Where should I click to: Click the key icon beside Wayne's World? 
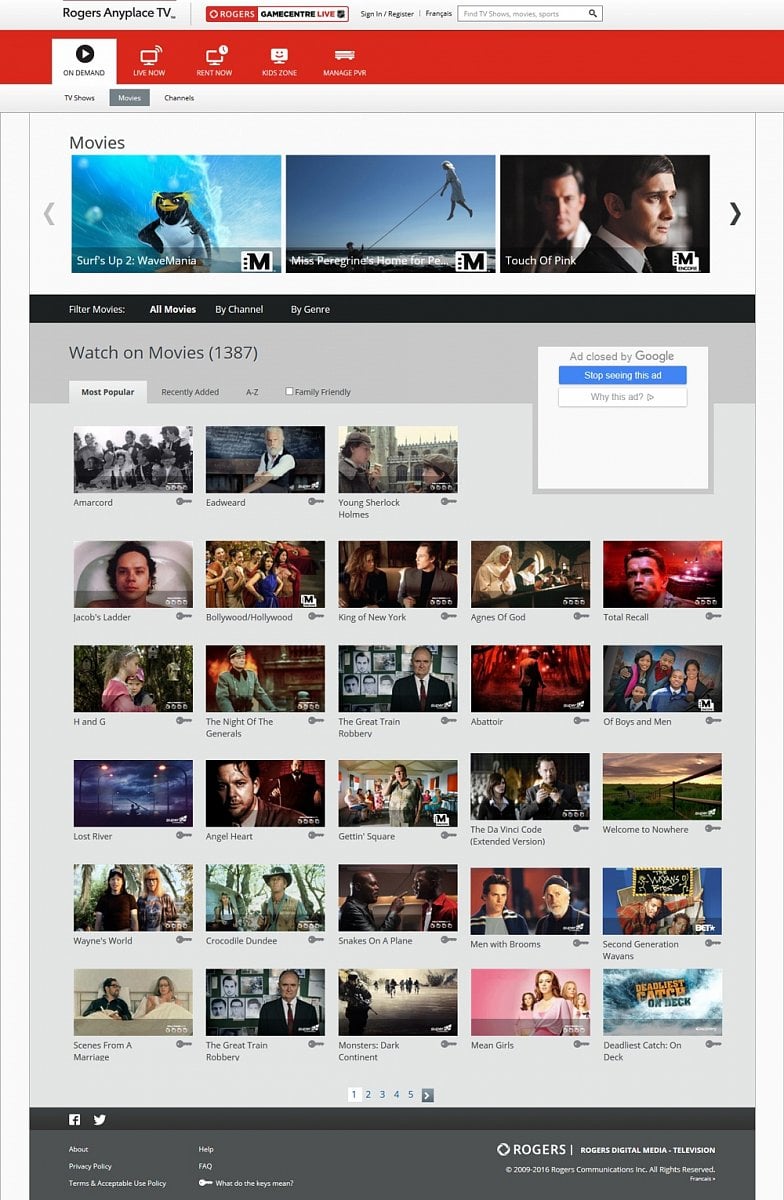click(184, 939)
